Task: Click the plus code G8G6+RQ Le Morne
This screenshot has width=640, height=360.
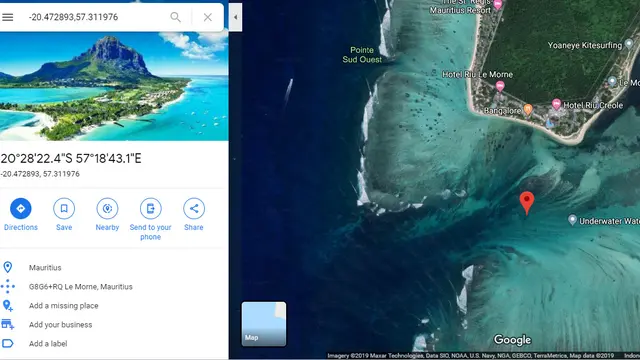Action: coord(80,287)
